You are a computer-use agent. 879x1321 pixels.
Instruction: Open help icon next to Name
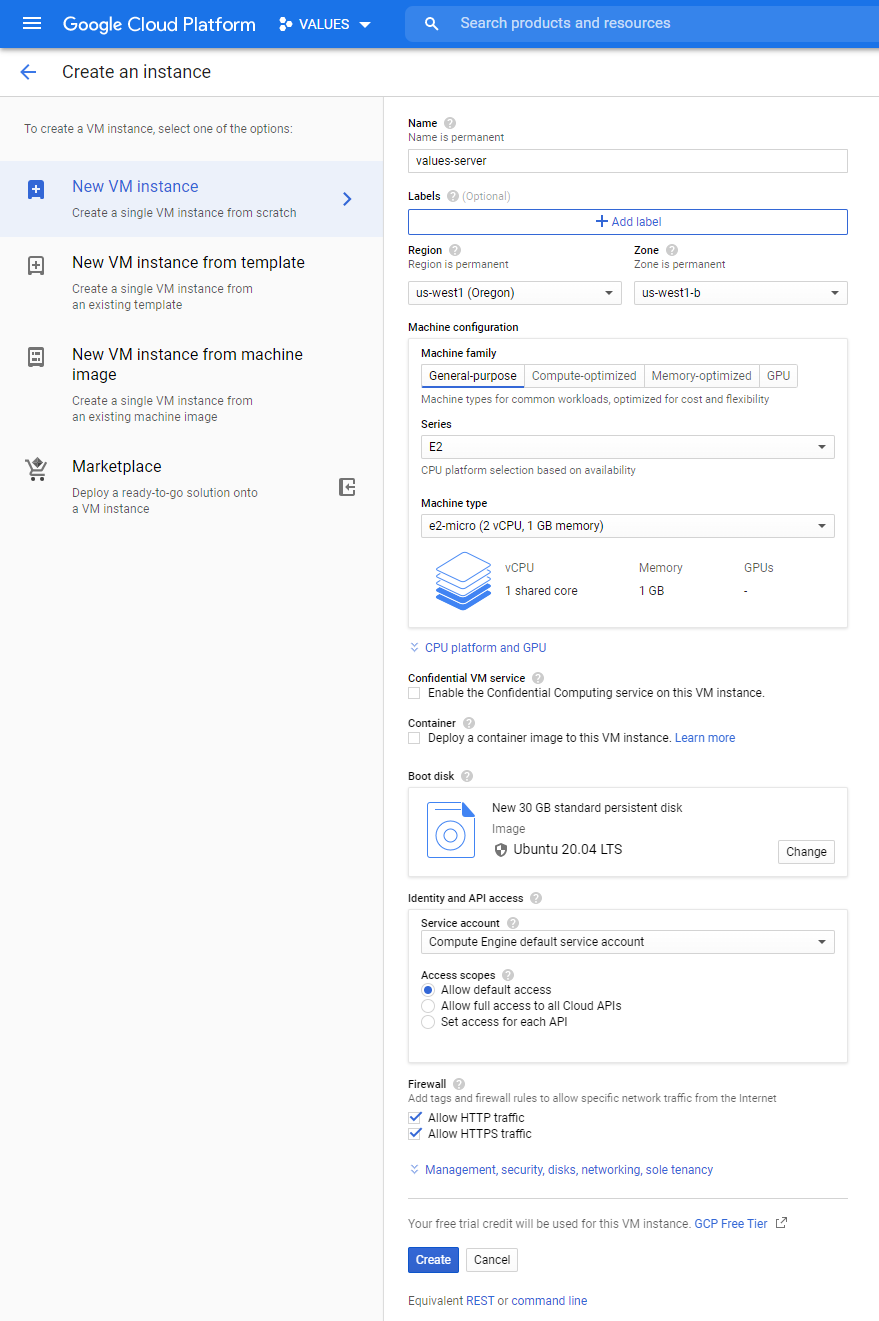pyautogui.click(x=450, y=123)
